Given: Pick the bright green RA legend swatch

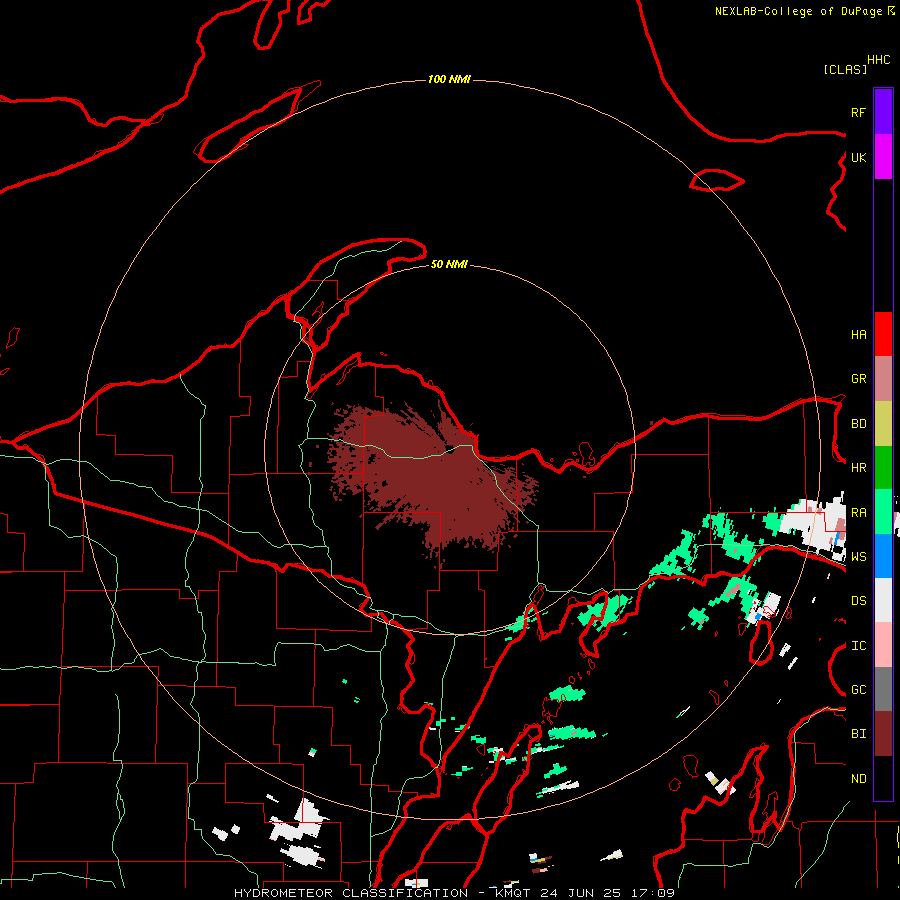Looking at the screenshot, I should coord(883,512).
